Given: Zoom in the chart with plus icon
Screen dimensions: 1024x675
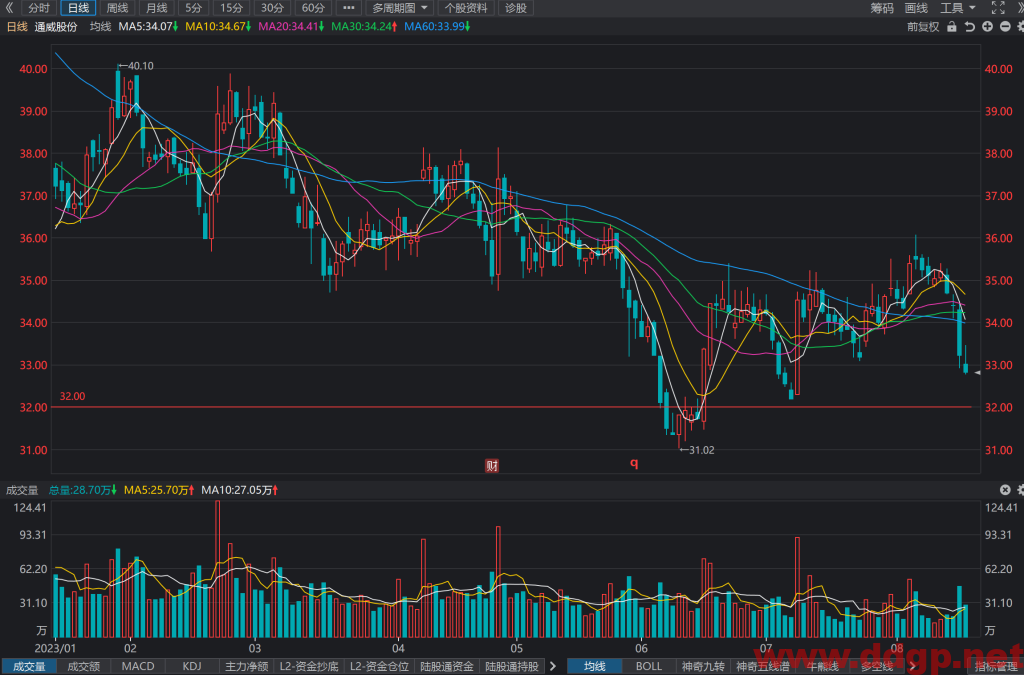Looking at the screenshot, I should pos(987,27).
